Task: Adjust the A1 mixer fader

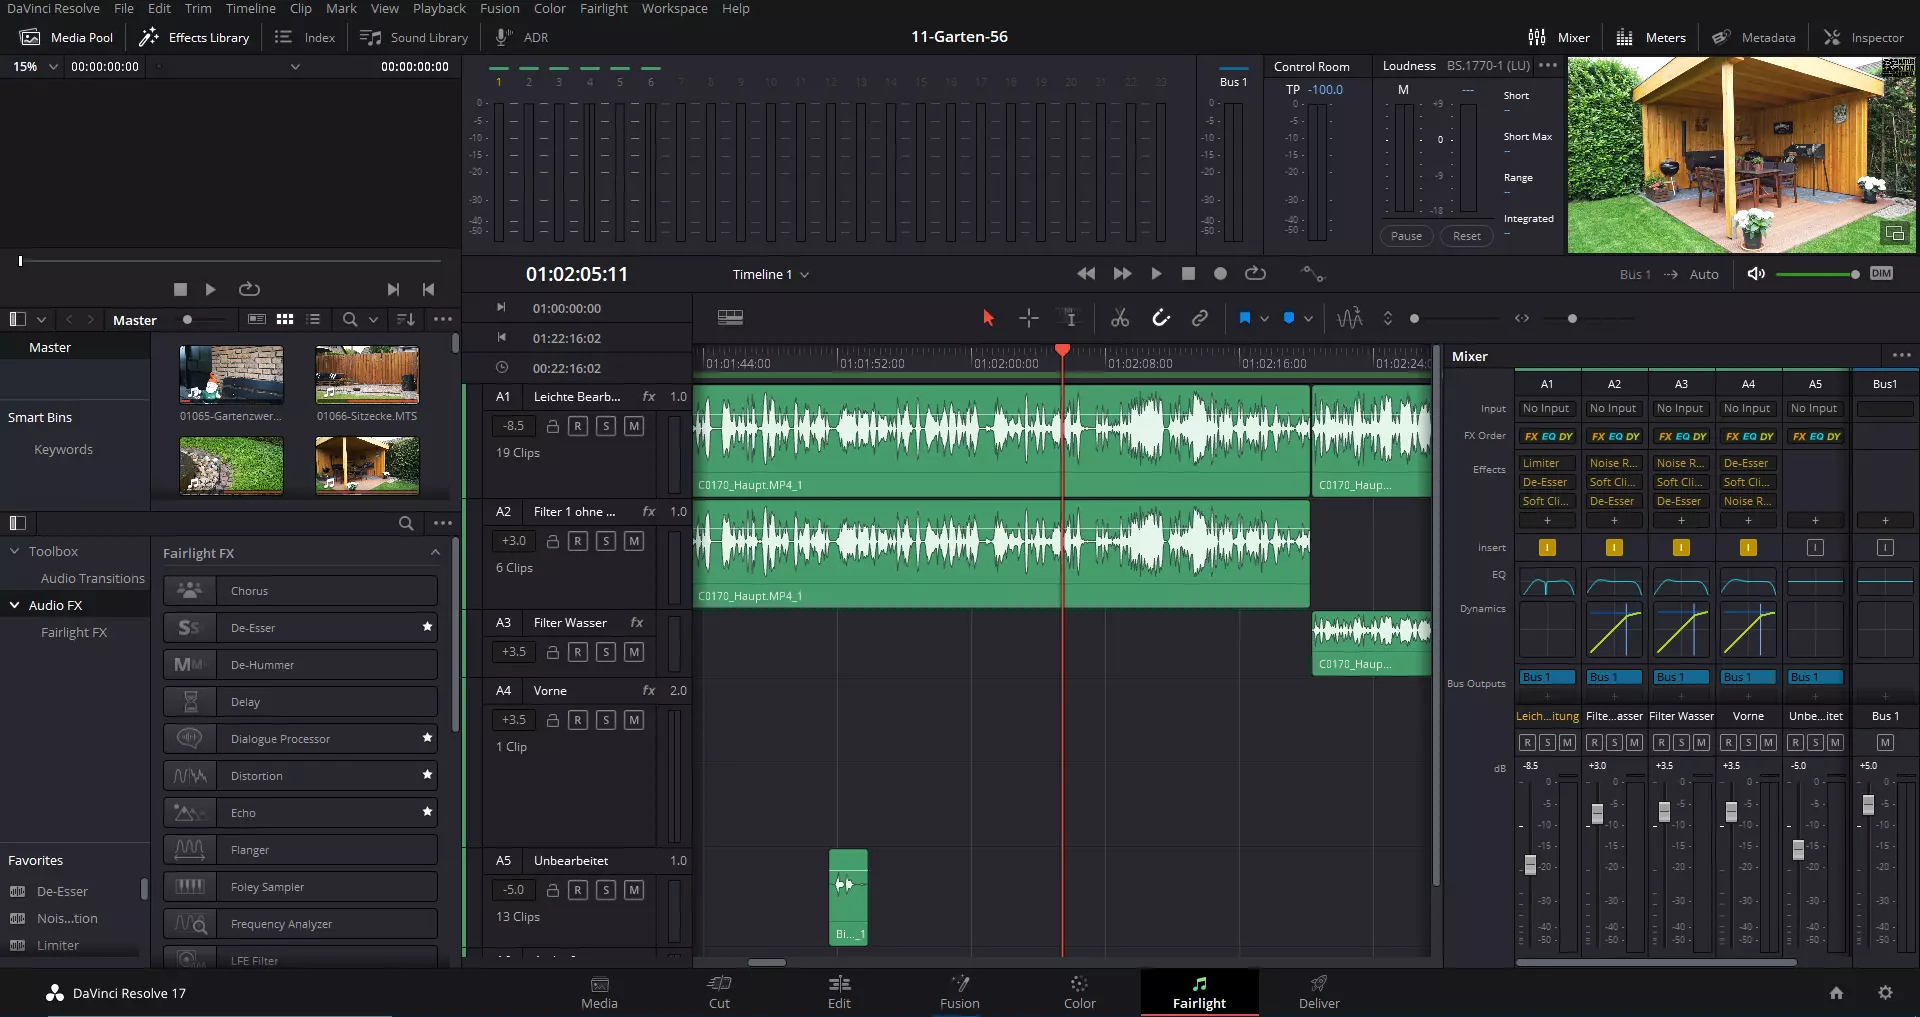Action: click(x=1530, y=864)
